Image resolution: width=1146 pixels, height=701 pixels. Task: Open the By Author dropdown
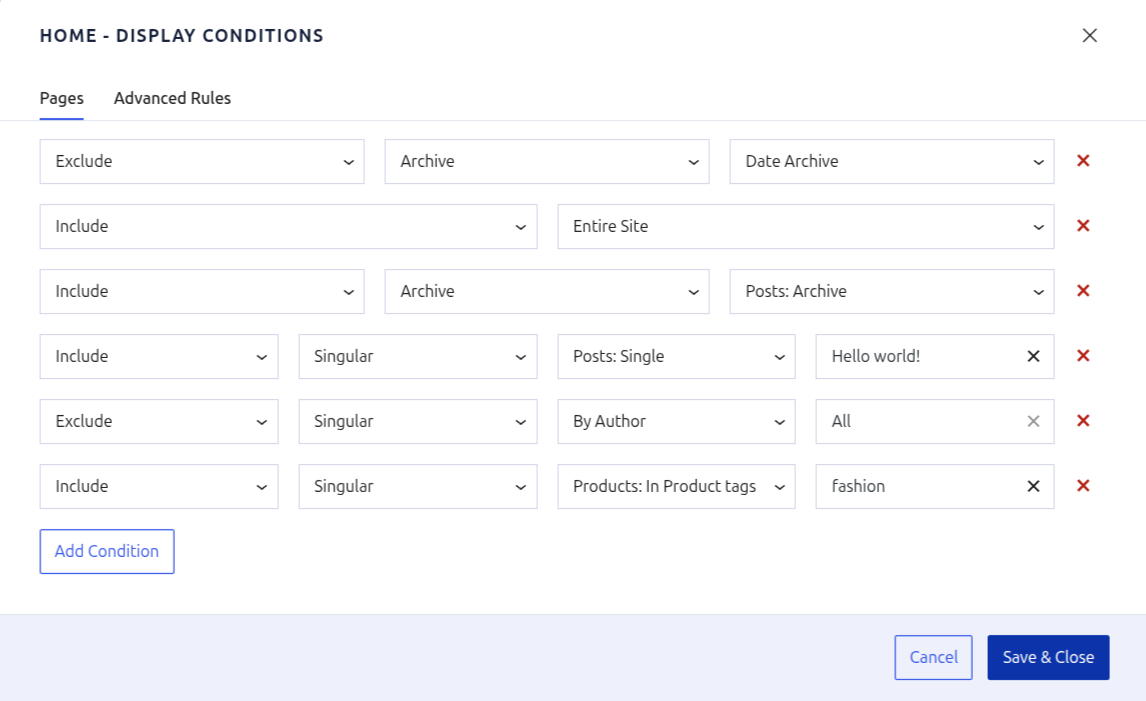[676, 421]
